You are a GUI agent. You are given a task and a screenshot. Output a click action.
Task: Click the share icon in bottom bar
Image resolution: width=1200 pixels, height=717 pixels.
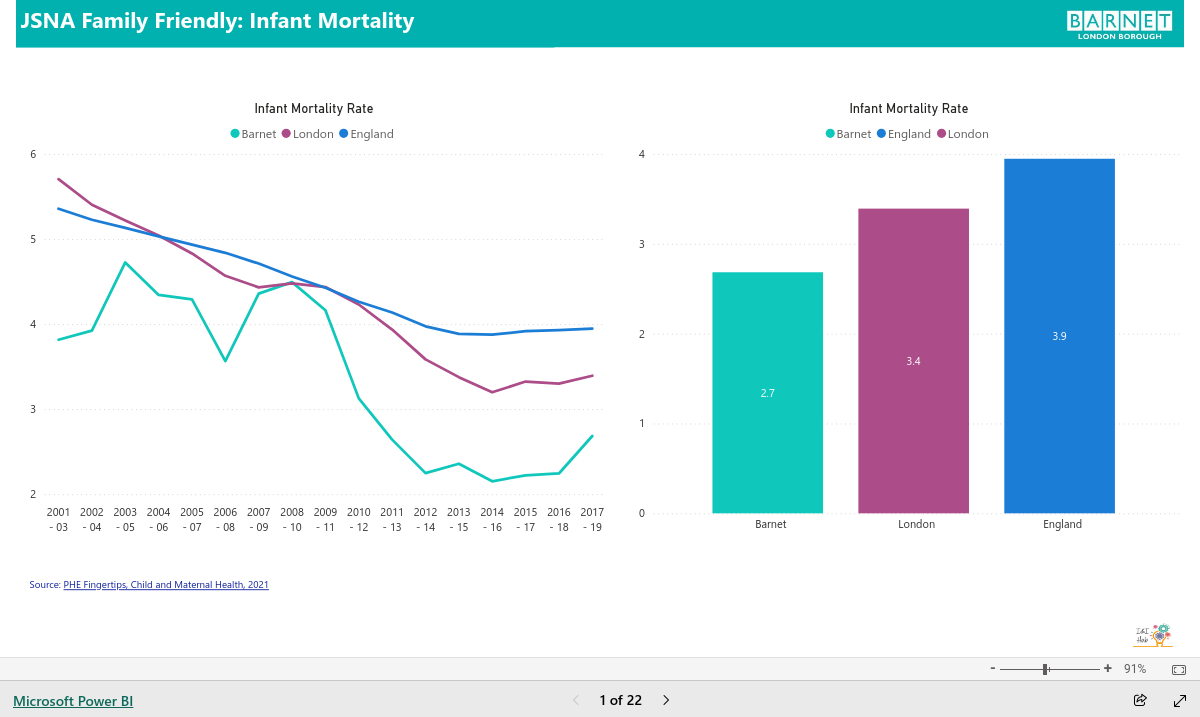coord(1140,700)
